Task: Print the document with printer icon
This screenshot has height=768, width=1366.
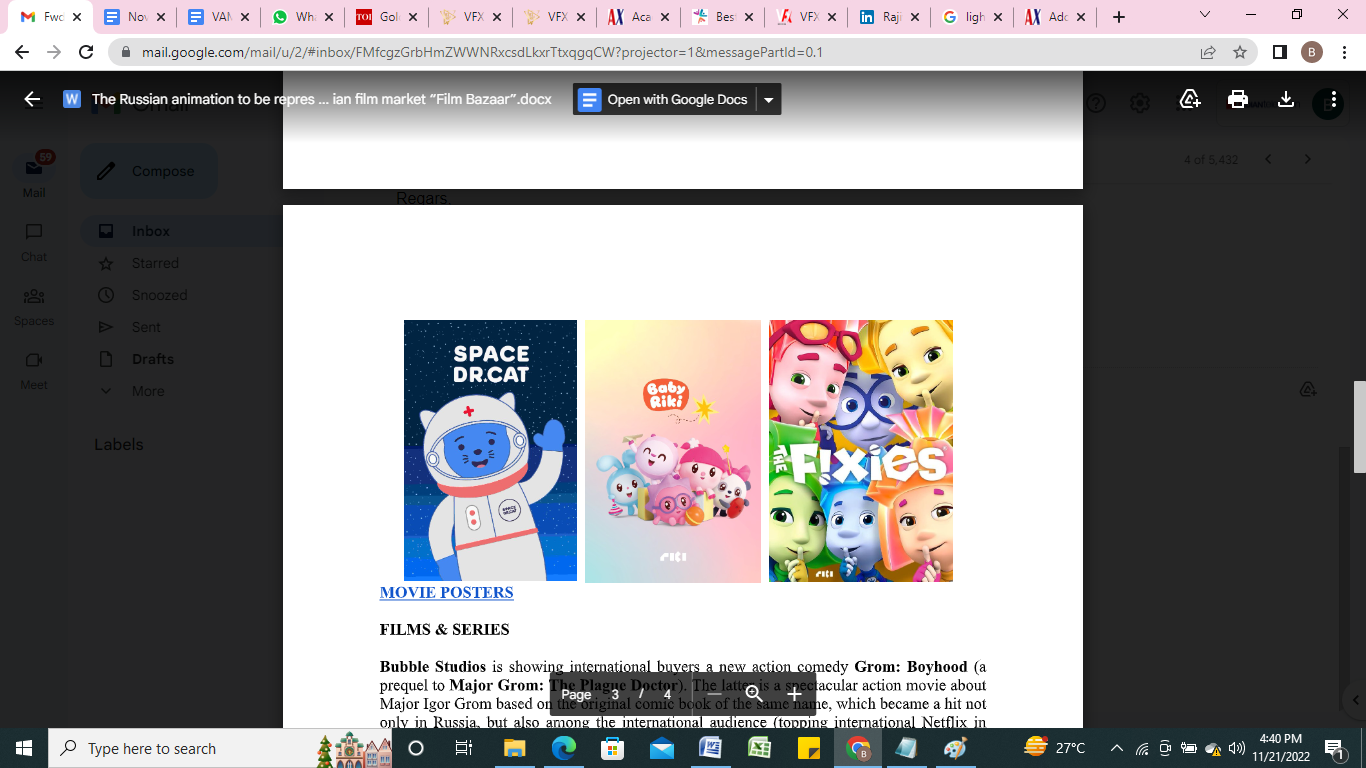Action: click(1238, 99)
